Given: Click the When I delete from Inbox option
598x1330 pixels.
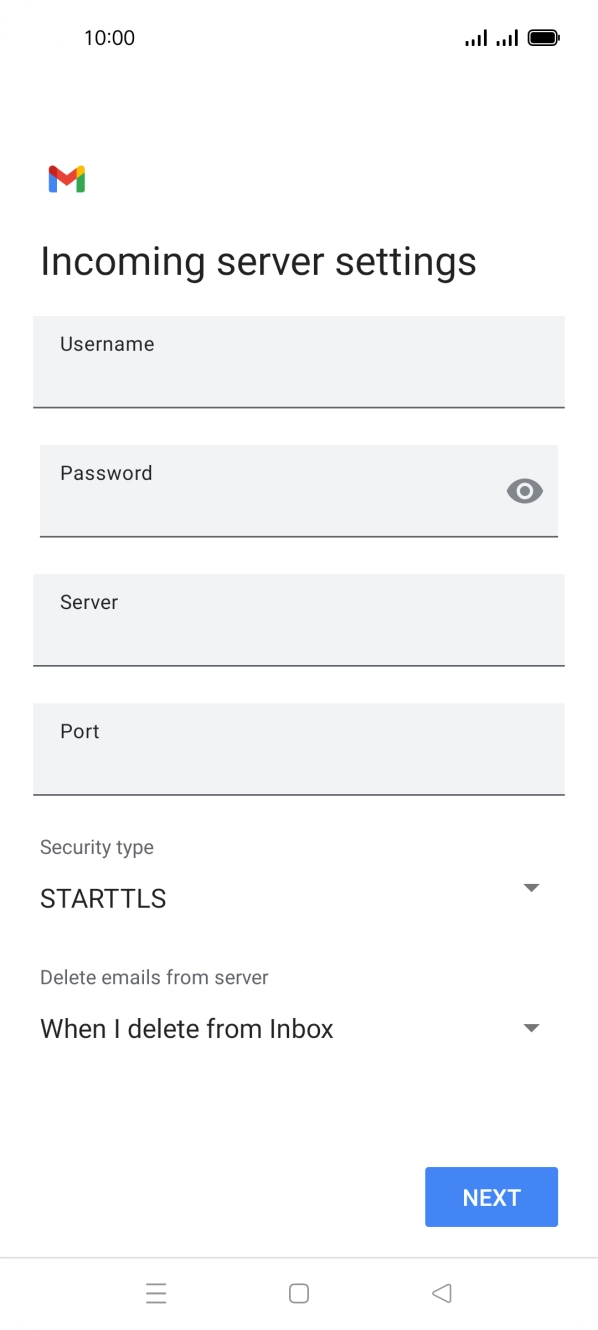Looking at the screenshot, I should [186, 1028].
